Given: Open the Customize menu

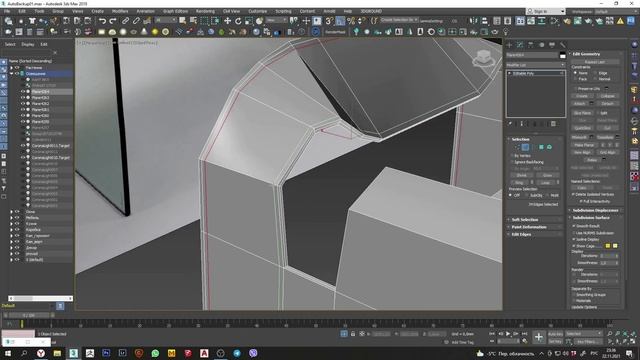Looking at the screenshot, I should coord(258,11).
